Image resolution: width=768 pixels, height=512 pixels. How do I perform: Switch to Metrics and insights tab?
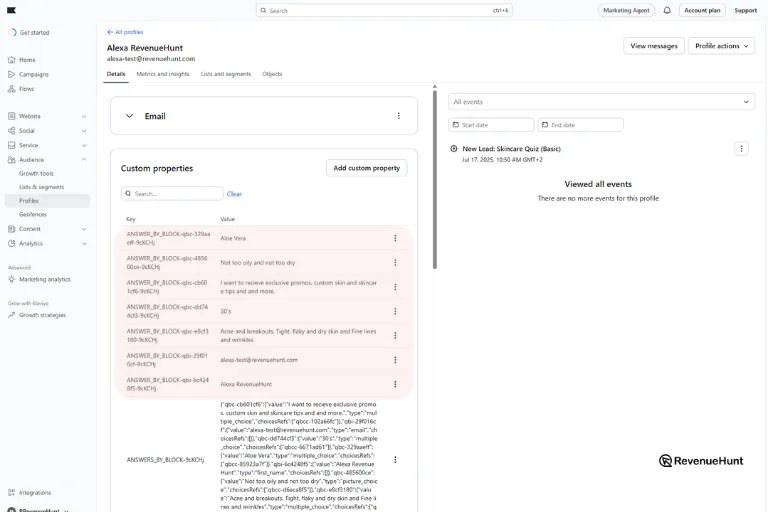163,74
